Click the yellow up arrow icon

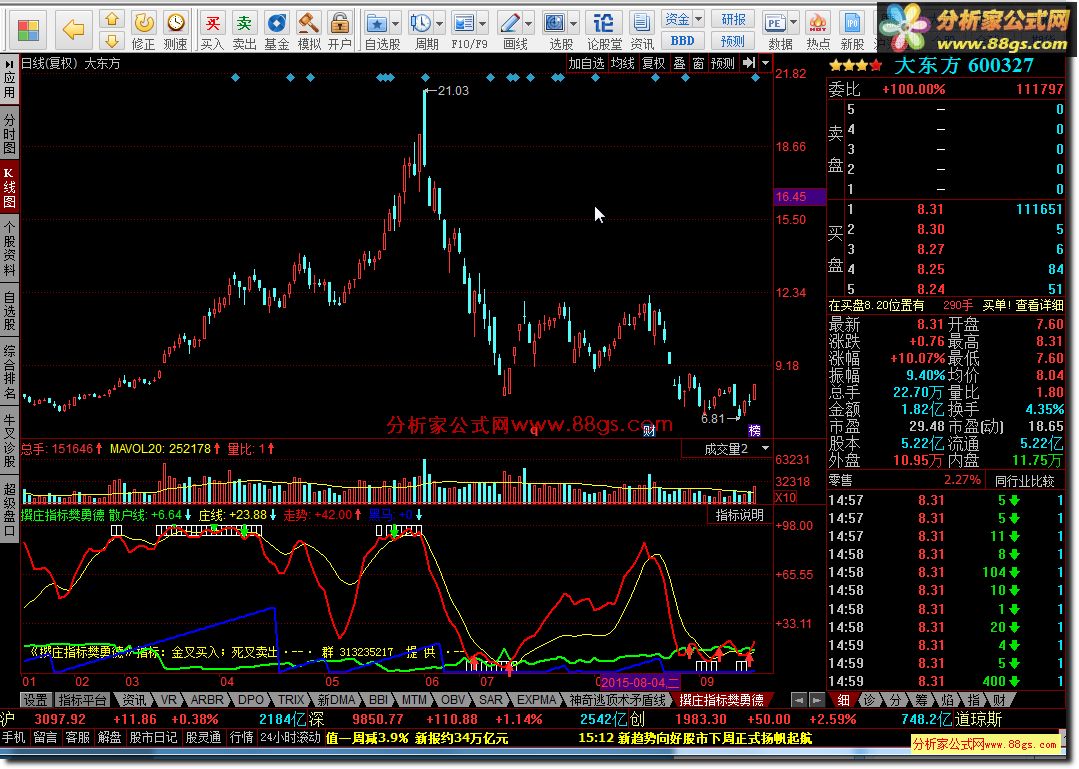[x=112, y=19]
